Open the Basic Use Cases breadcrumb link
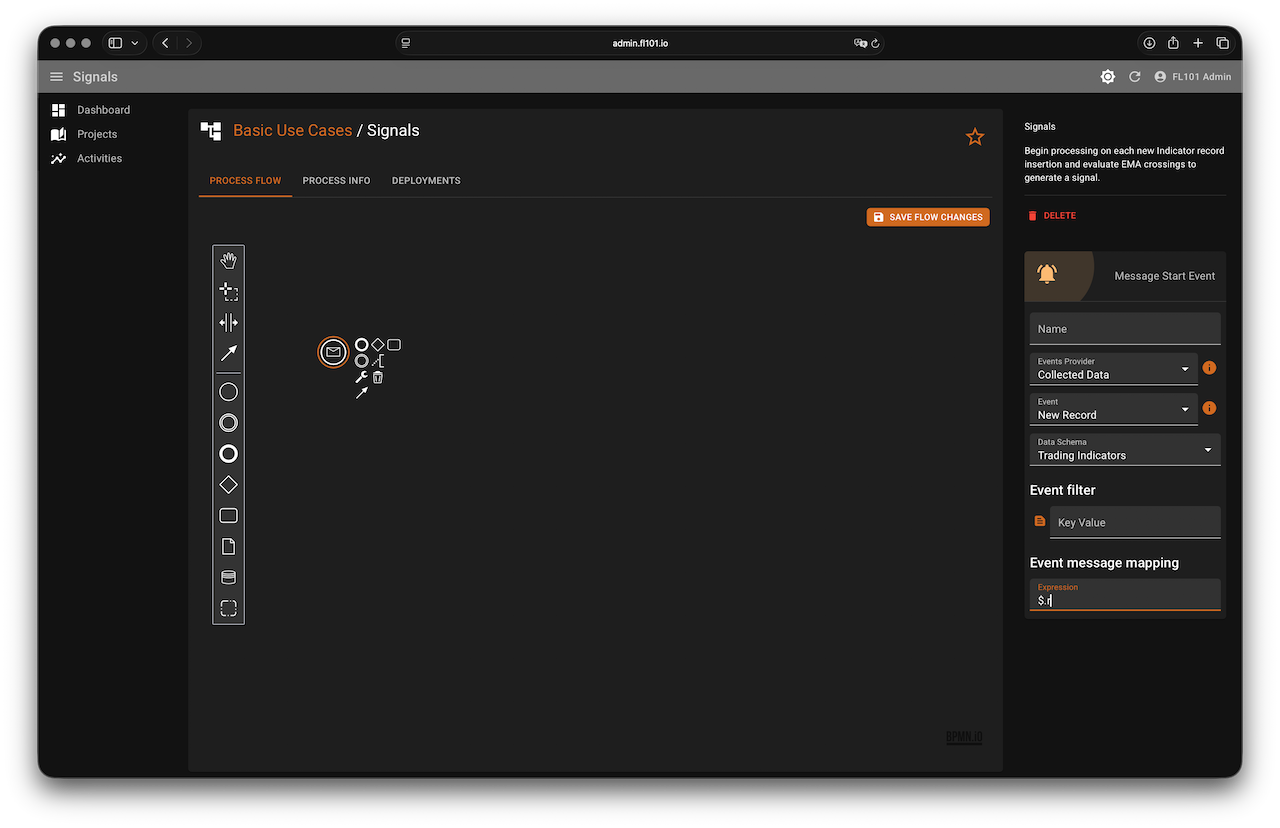Viewport: 1280px width, 828px height. (292, 131)
